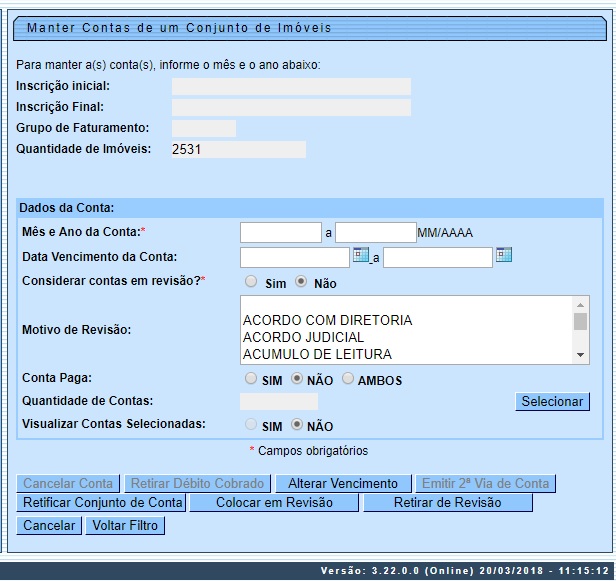Click the Cancelar Conta button

click(x=68, y=483)
